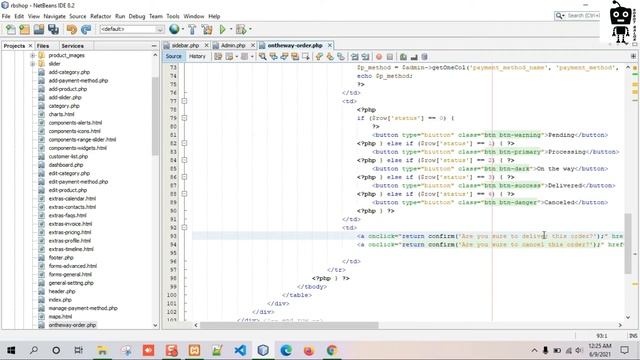The height and width of the screenshot is (360, 640).
Task: Collapse the code fold at line 82
Action: point(184,143)
